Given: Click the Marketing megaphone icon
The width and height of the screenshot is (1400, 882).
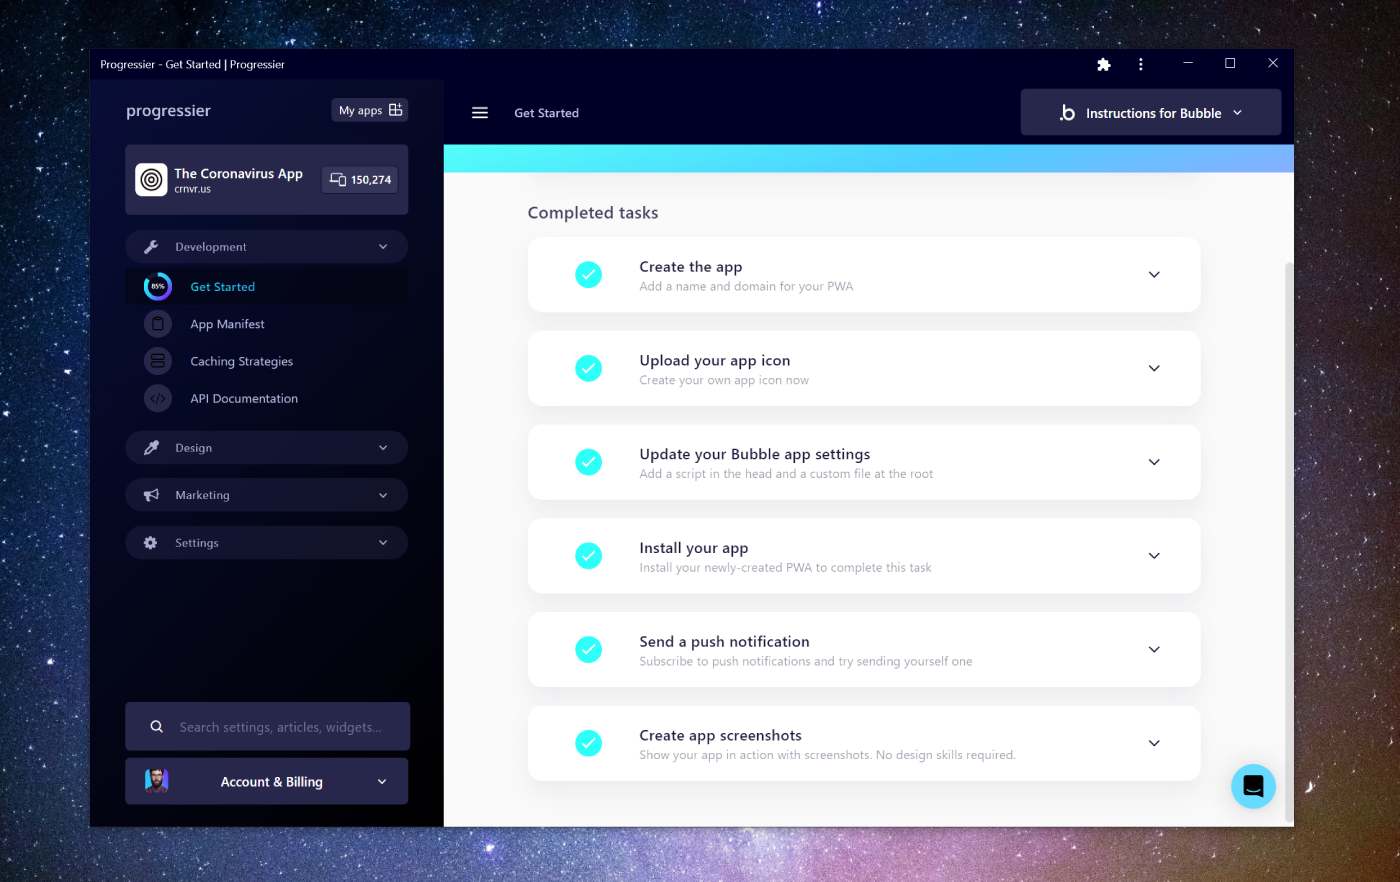Looking at the screenshot, I should pos(151,495).
